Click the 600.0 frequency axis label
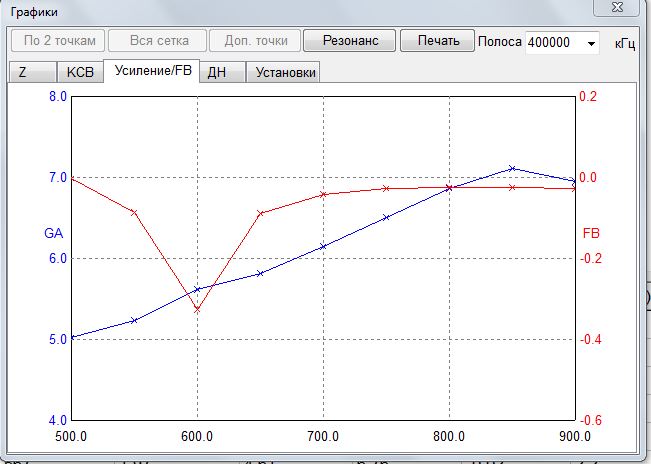The height and width of the screenshot is (464, 651). (197, 437)
